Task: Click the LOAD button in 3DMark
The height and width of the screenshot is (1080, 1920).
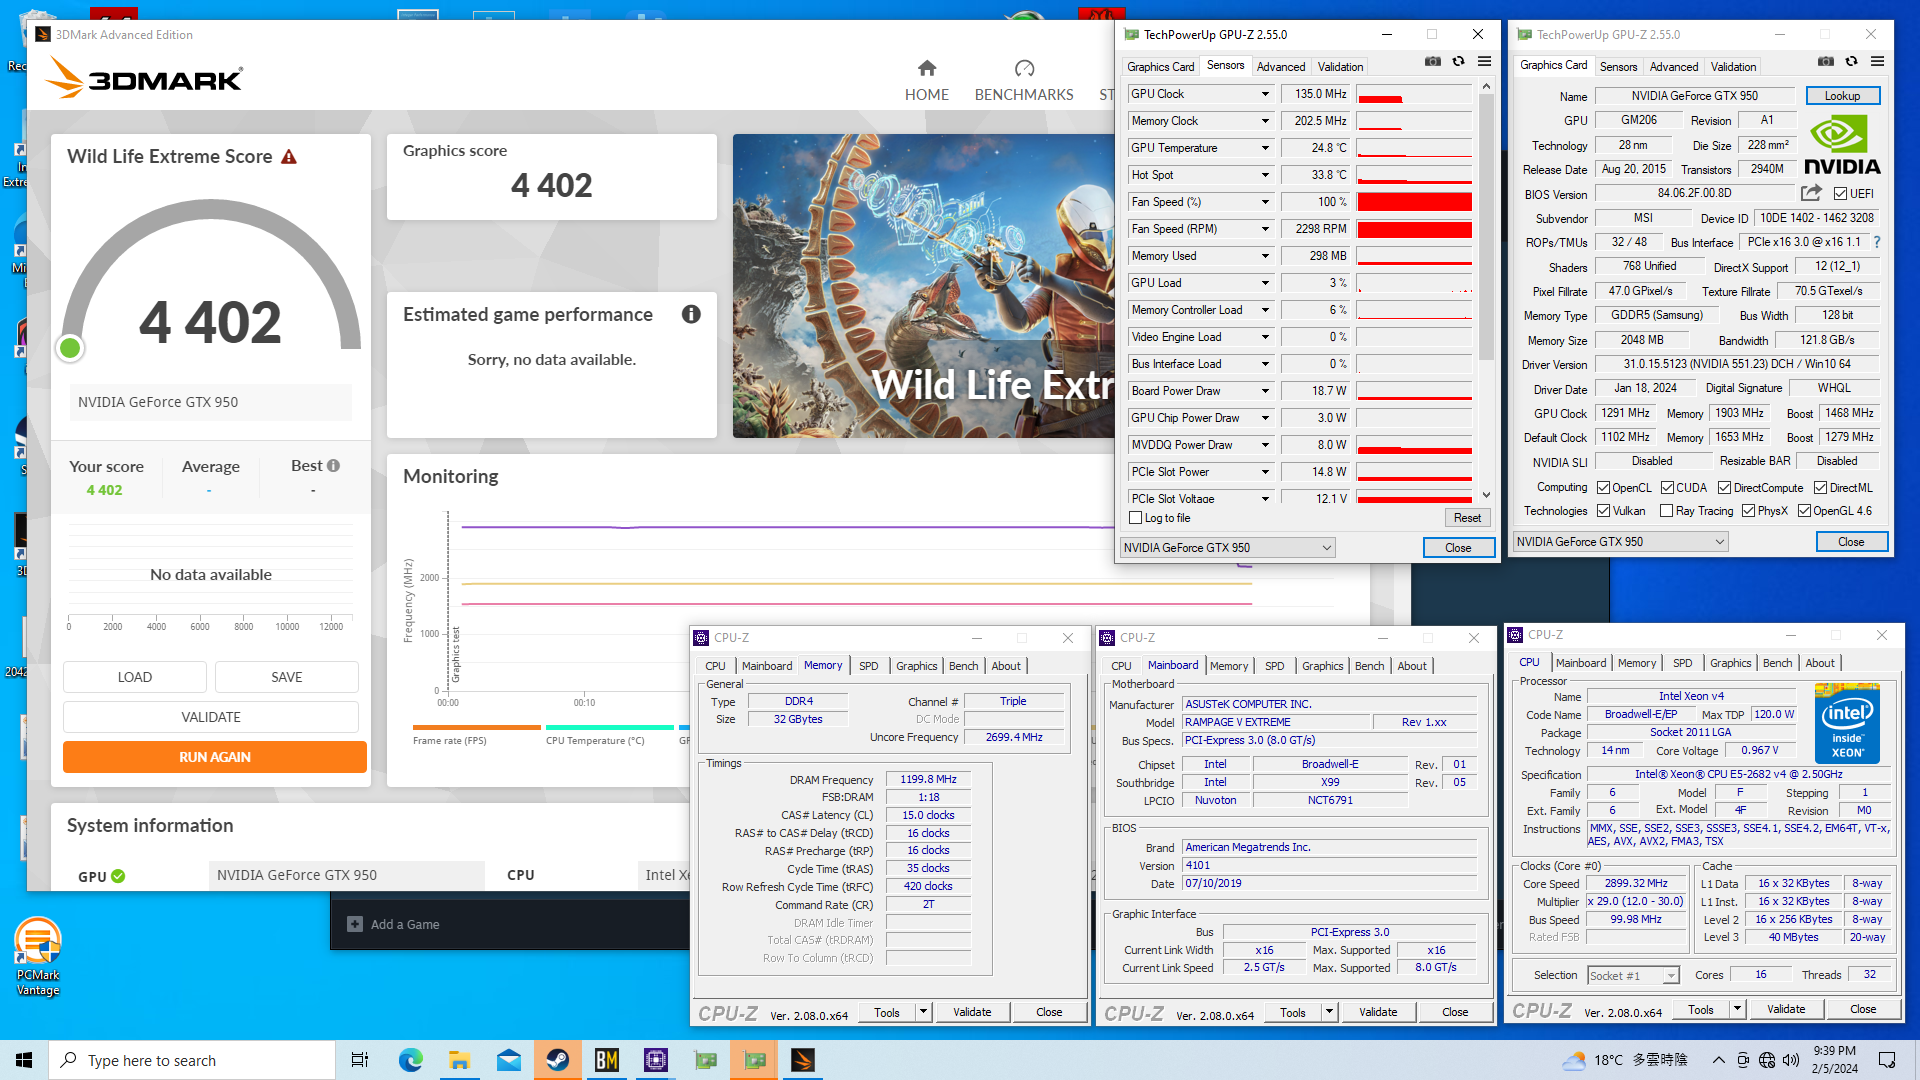Action: tap(135, 677)
